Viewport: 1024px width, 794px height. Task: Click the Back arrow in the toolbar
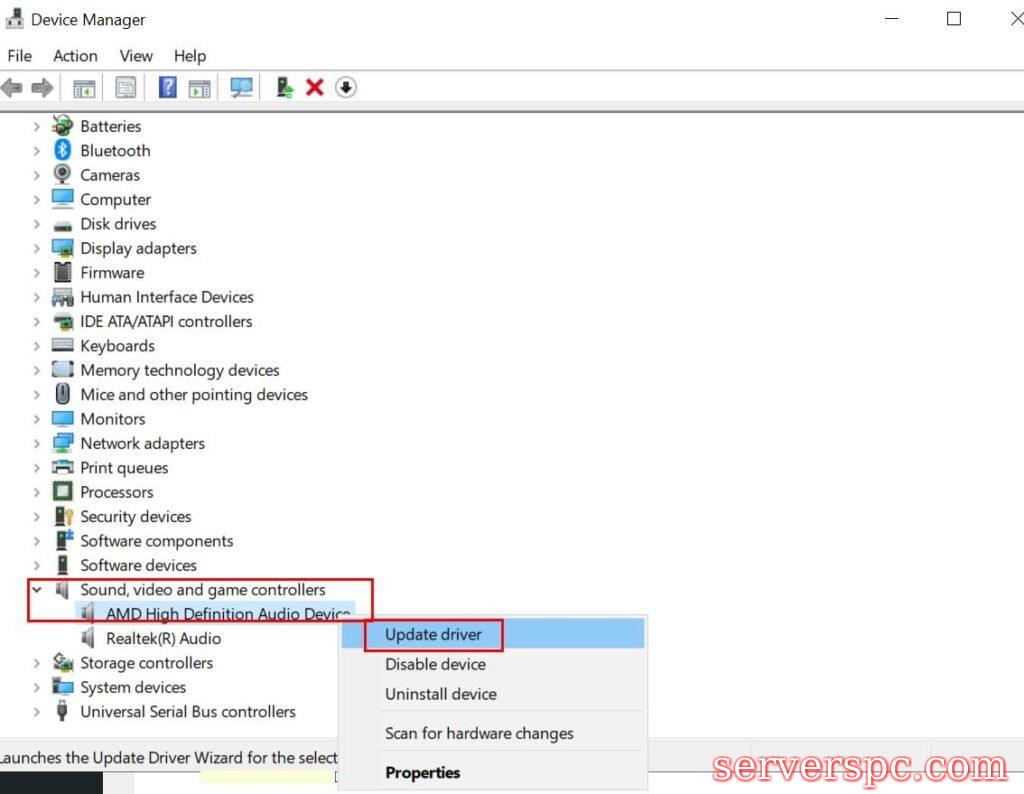pos(12,88)
